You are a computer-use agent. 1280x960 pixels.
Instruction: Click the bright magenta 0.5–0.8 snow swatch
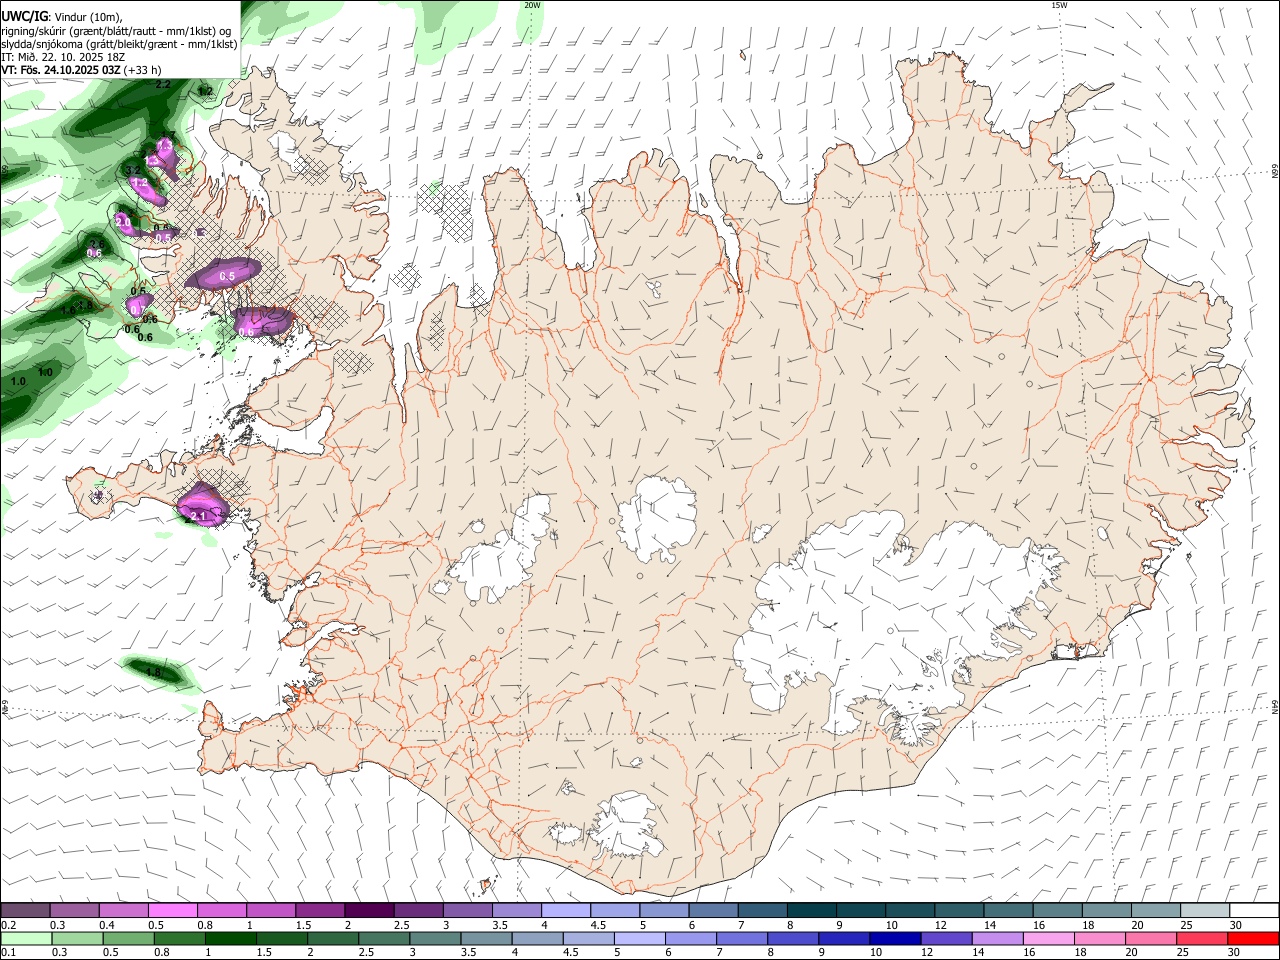[172, 911]
